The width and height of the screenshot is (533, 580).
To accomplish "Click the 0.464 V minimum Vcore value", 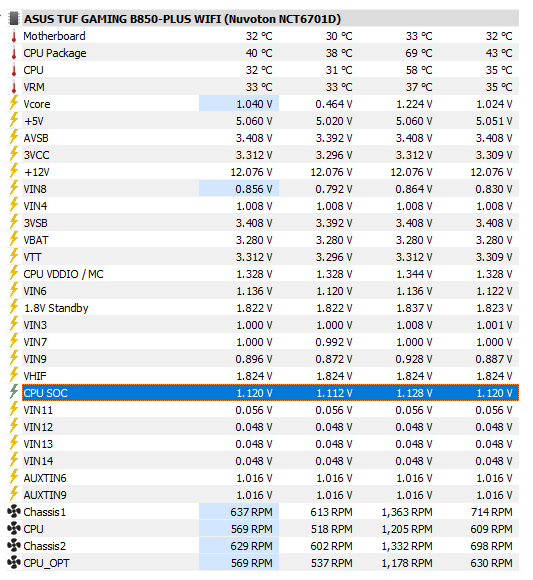I will pos(334,104).
